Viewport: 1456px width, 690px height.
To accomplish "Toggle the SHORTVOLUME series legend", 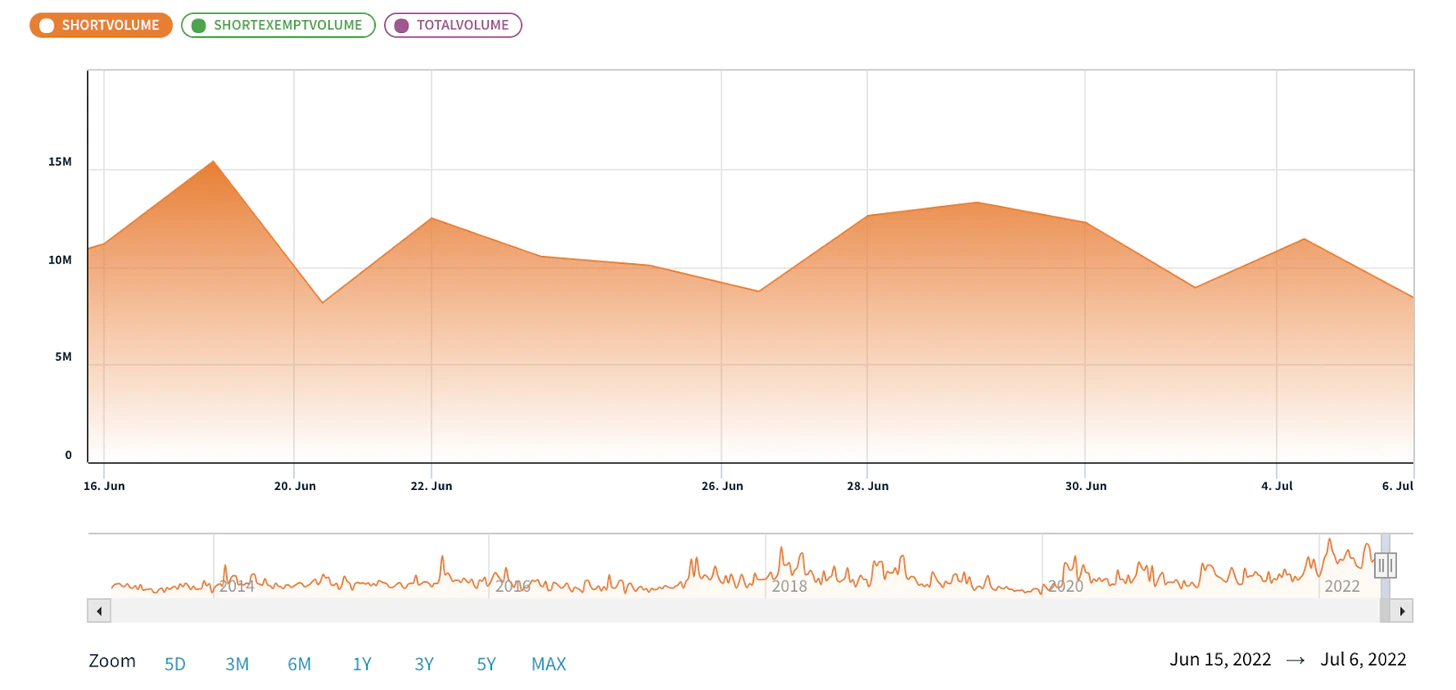I will [100, 26].
